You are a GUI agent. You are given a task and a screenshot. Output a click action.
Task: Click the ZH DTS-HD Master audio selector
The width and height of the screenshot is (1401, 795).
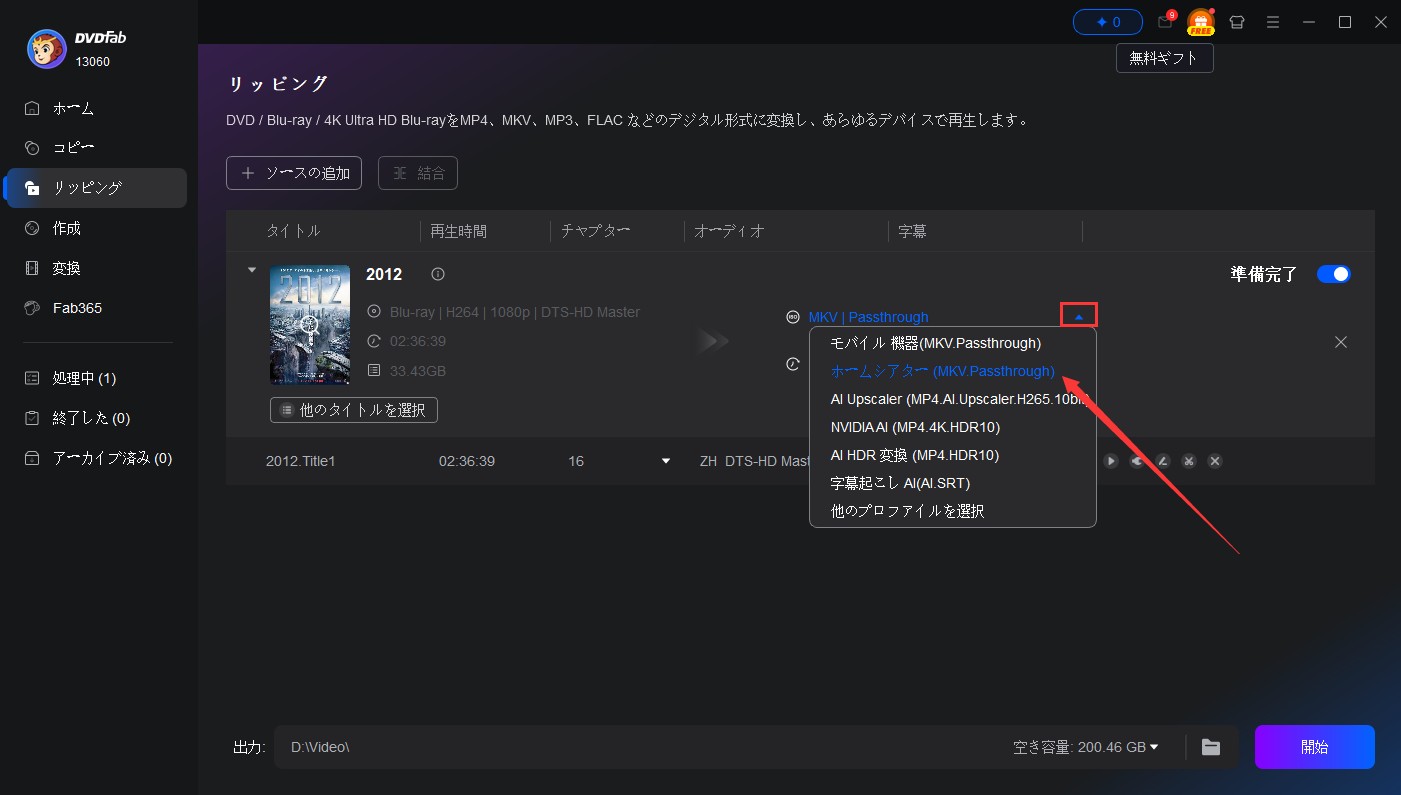click(755, 461)
